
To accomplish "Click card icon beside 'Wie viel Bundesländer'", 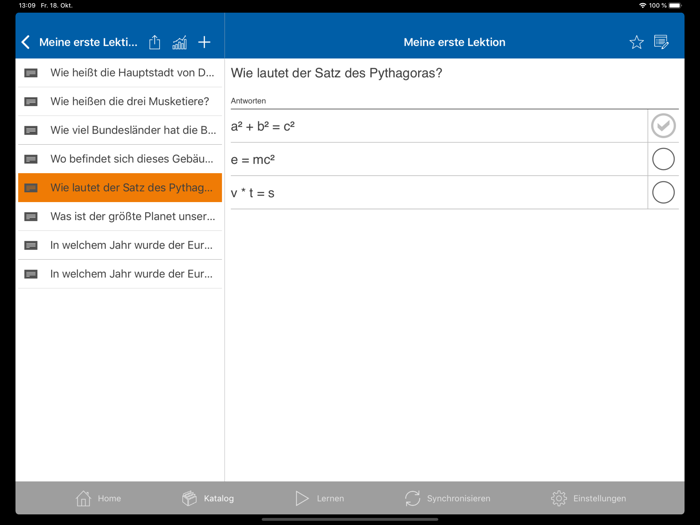I will tap(31, 130).
